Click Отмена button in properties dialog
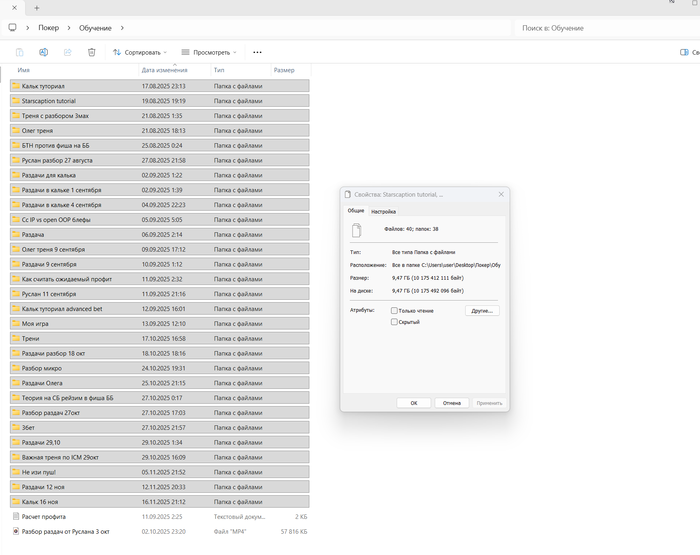Viewport: 700px width, 555px height. click(x=451, y=403)
